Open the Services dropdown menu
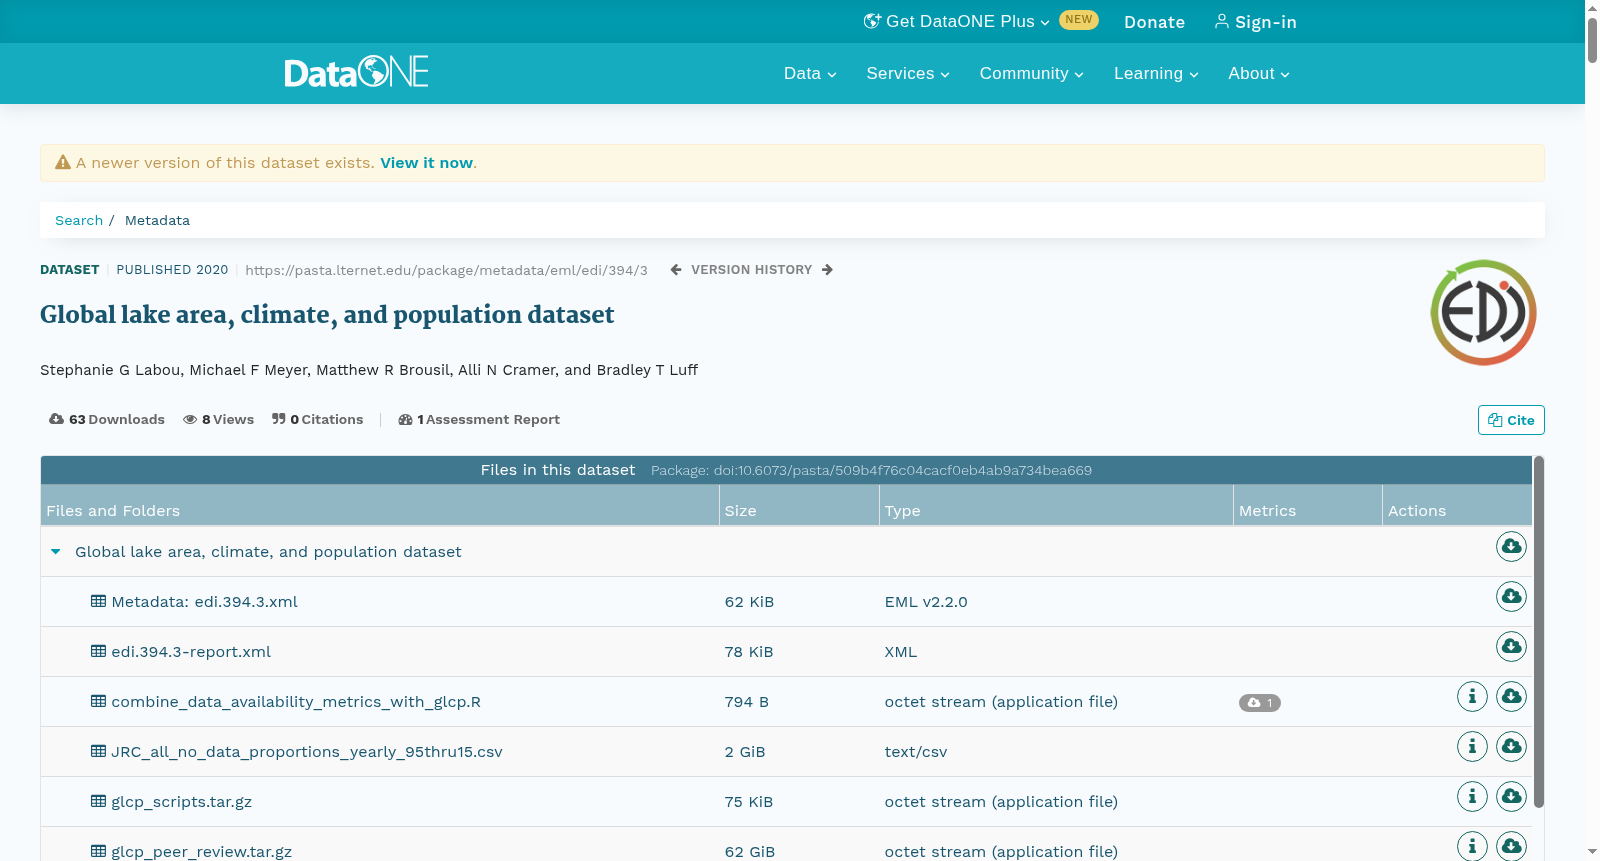1600x861 pixels. pos(908,74)
